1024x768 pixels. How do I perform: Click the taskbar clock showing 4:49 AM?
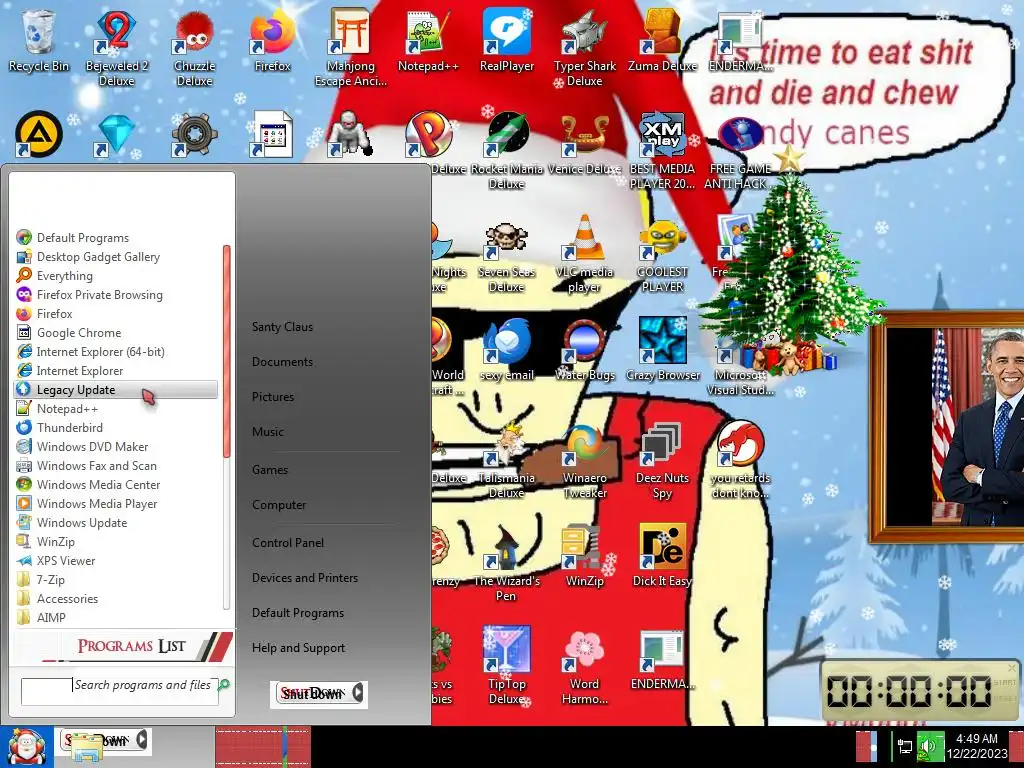coord(977,746)
